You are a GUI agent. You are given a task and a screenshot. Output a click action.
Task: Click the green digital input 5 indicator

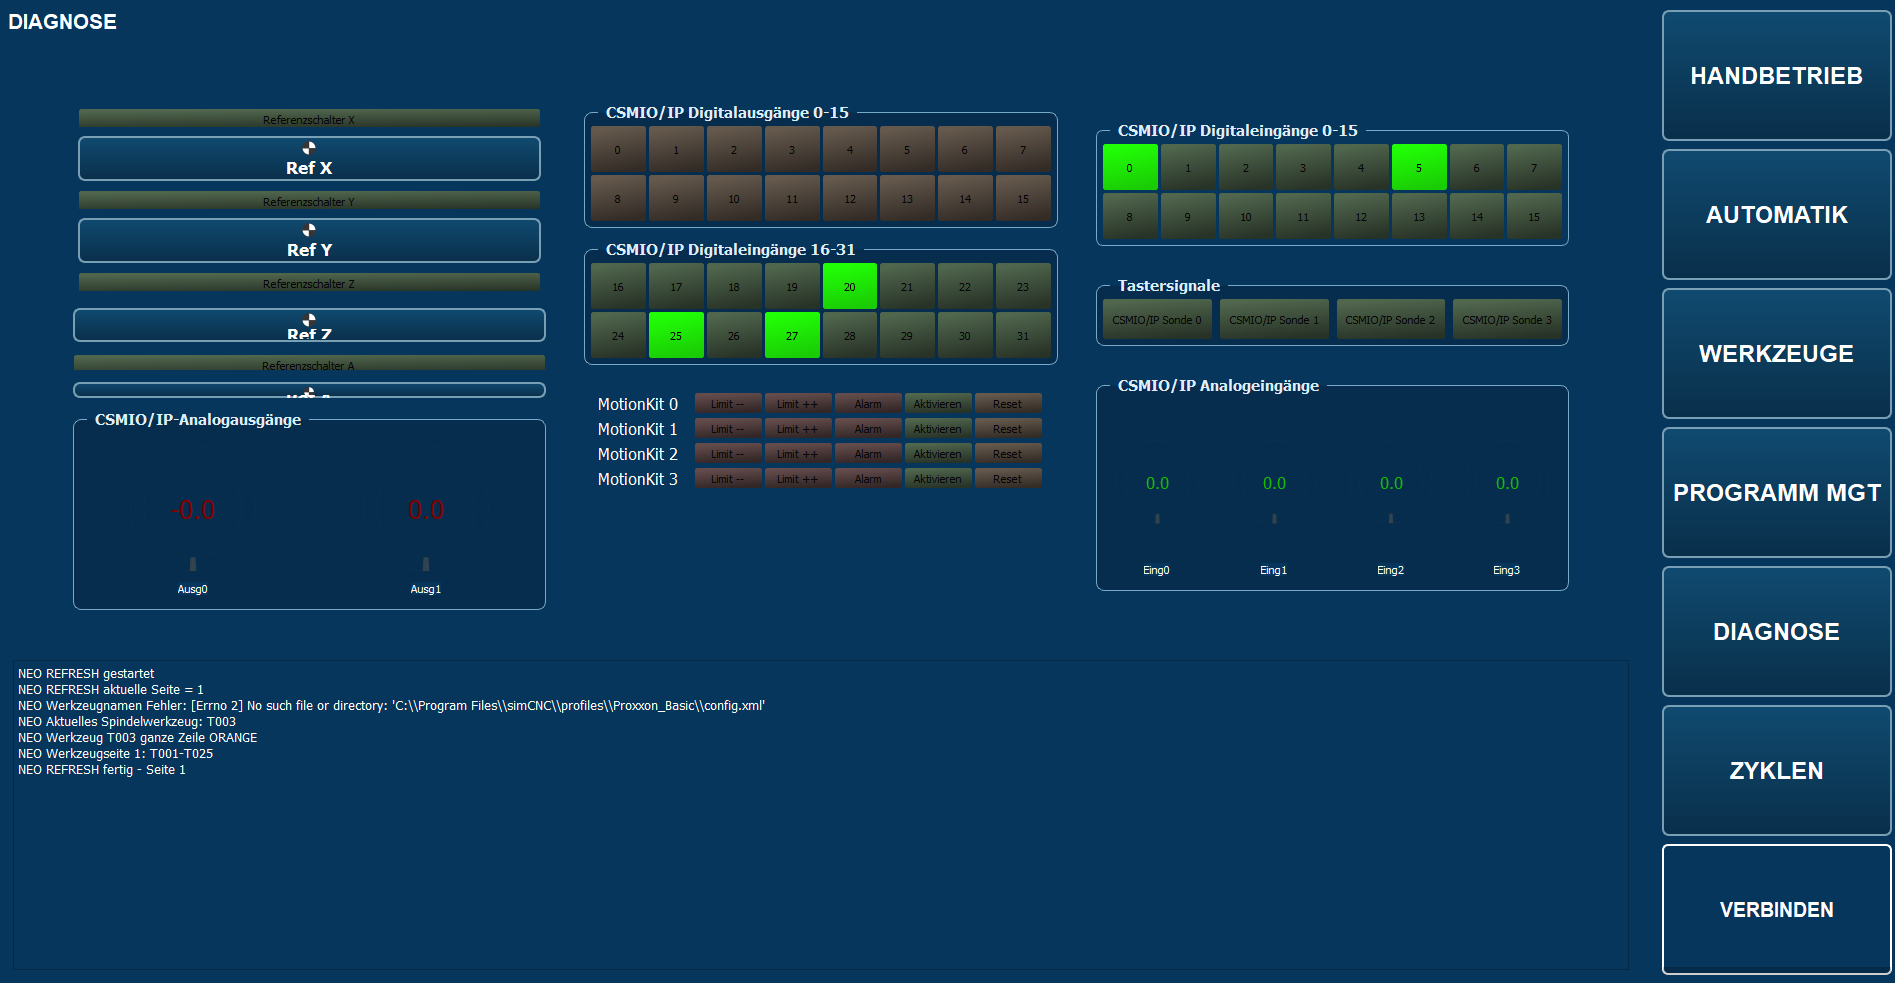tap(1418, 167)
